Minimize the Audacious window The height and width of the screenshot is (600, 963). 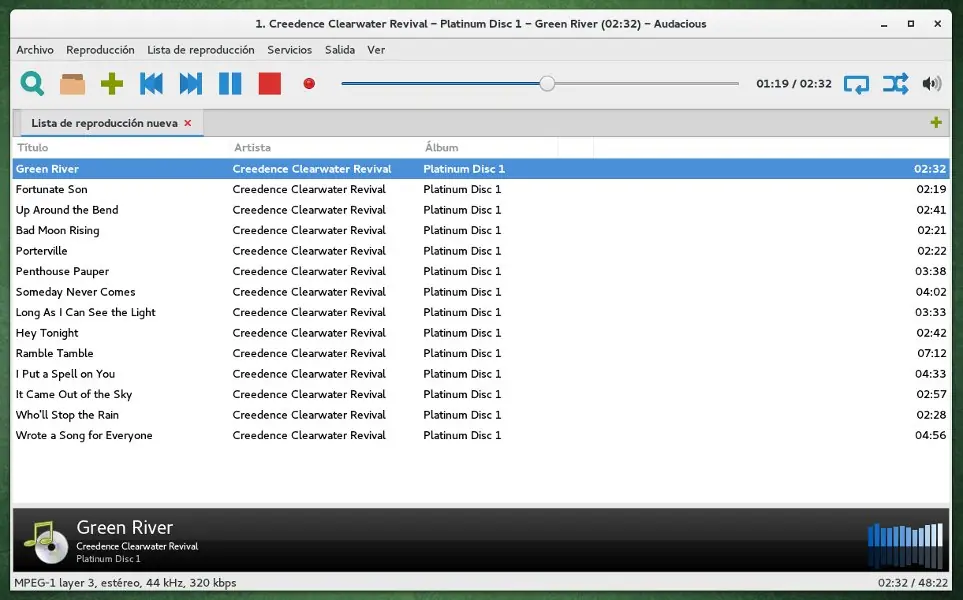tap(884, 24)
